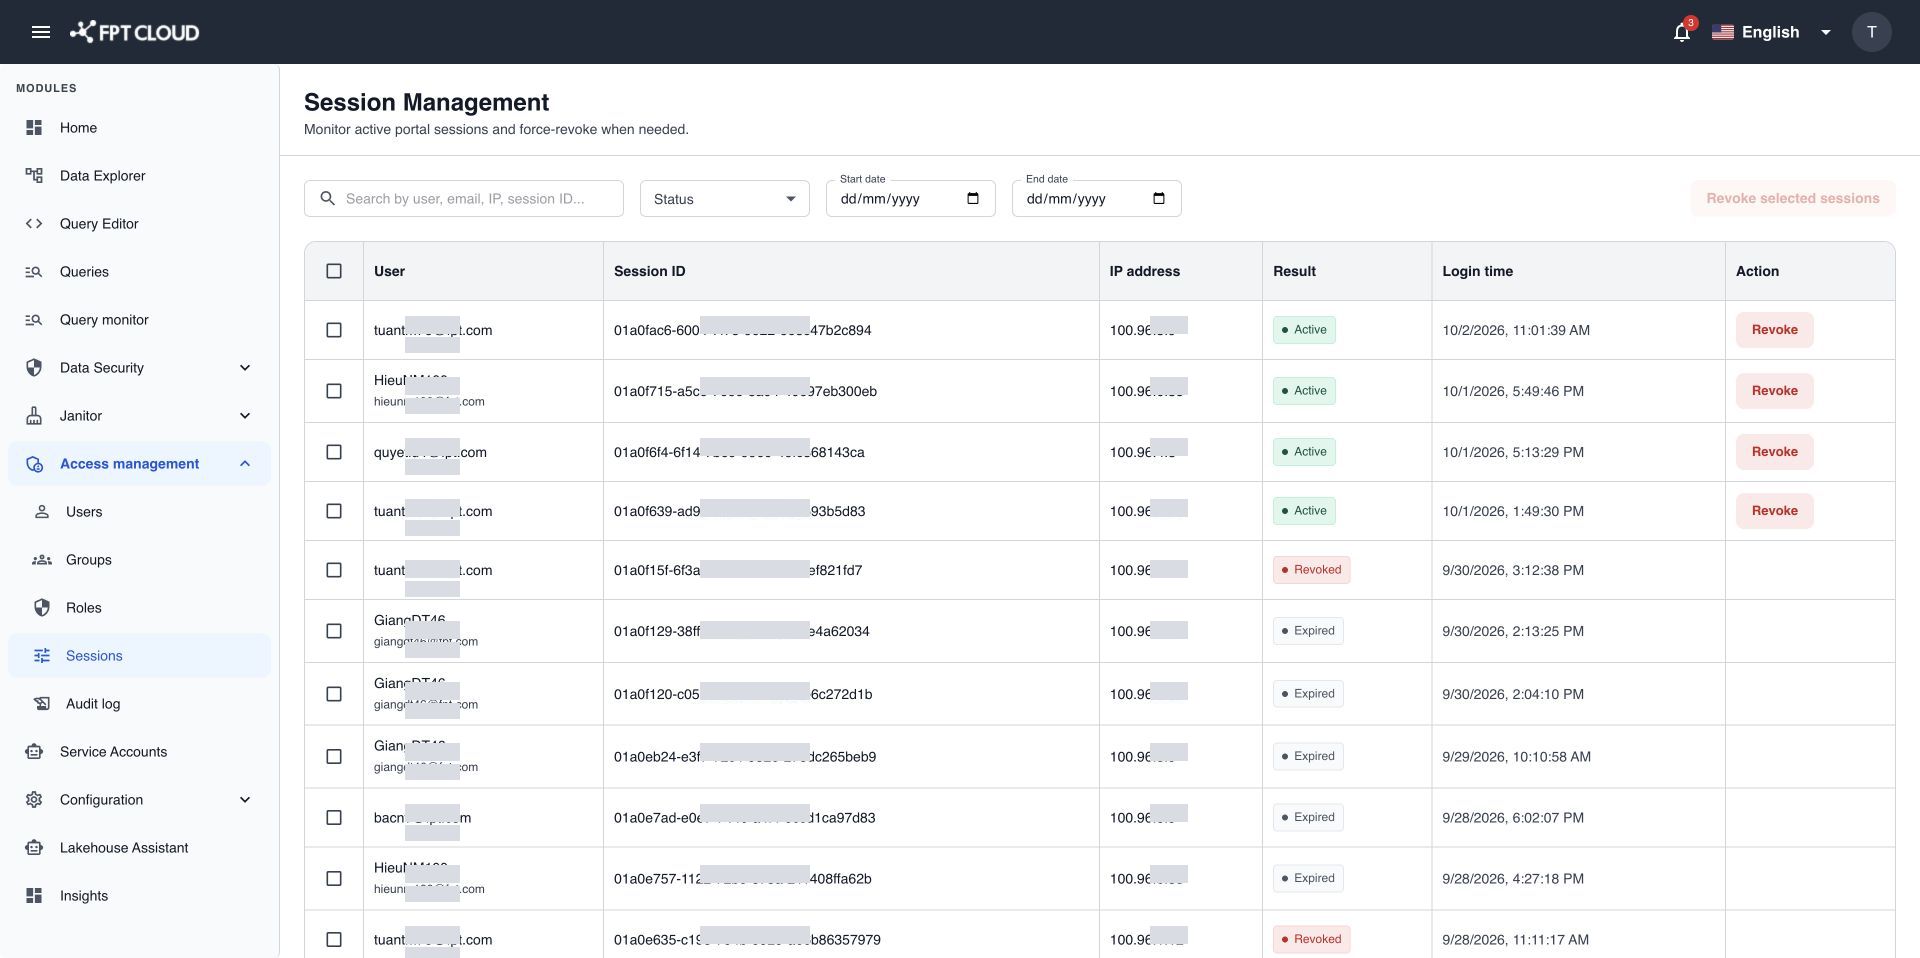Click the Audit log icon
This screenshot has height=958, width=1920.
click(x=42, y=704)
